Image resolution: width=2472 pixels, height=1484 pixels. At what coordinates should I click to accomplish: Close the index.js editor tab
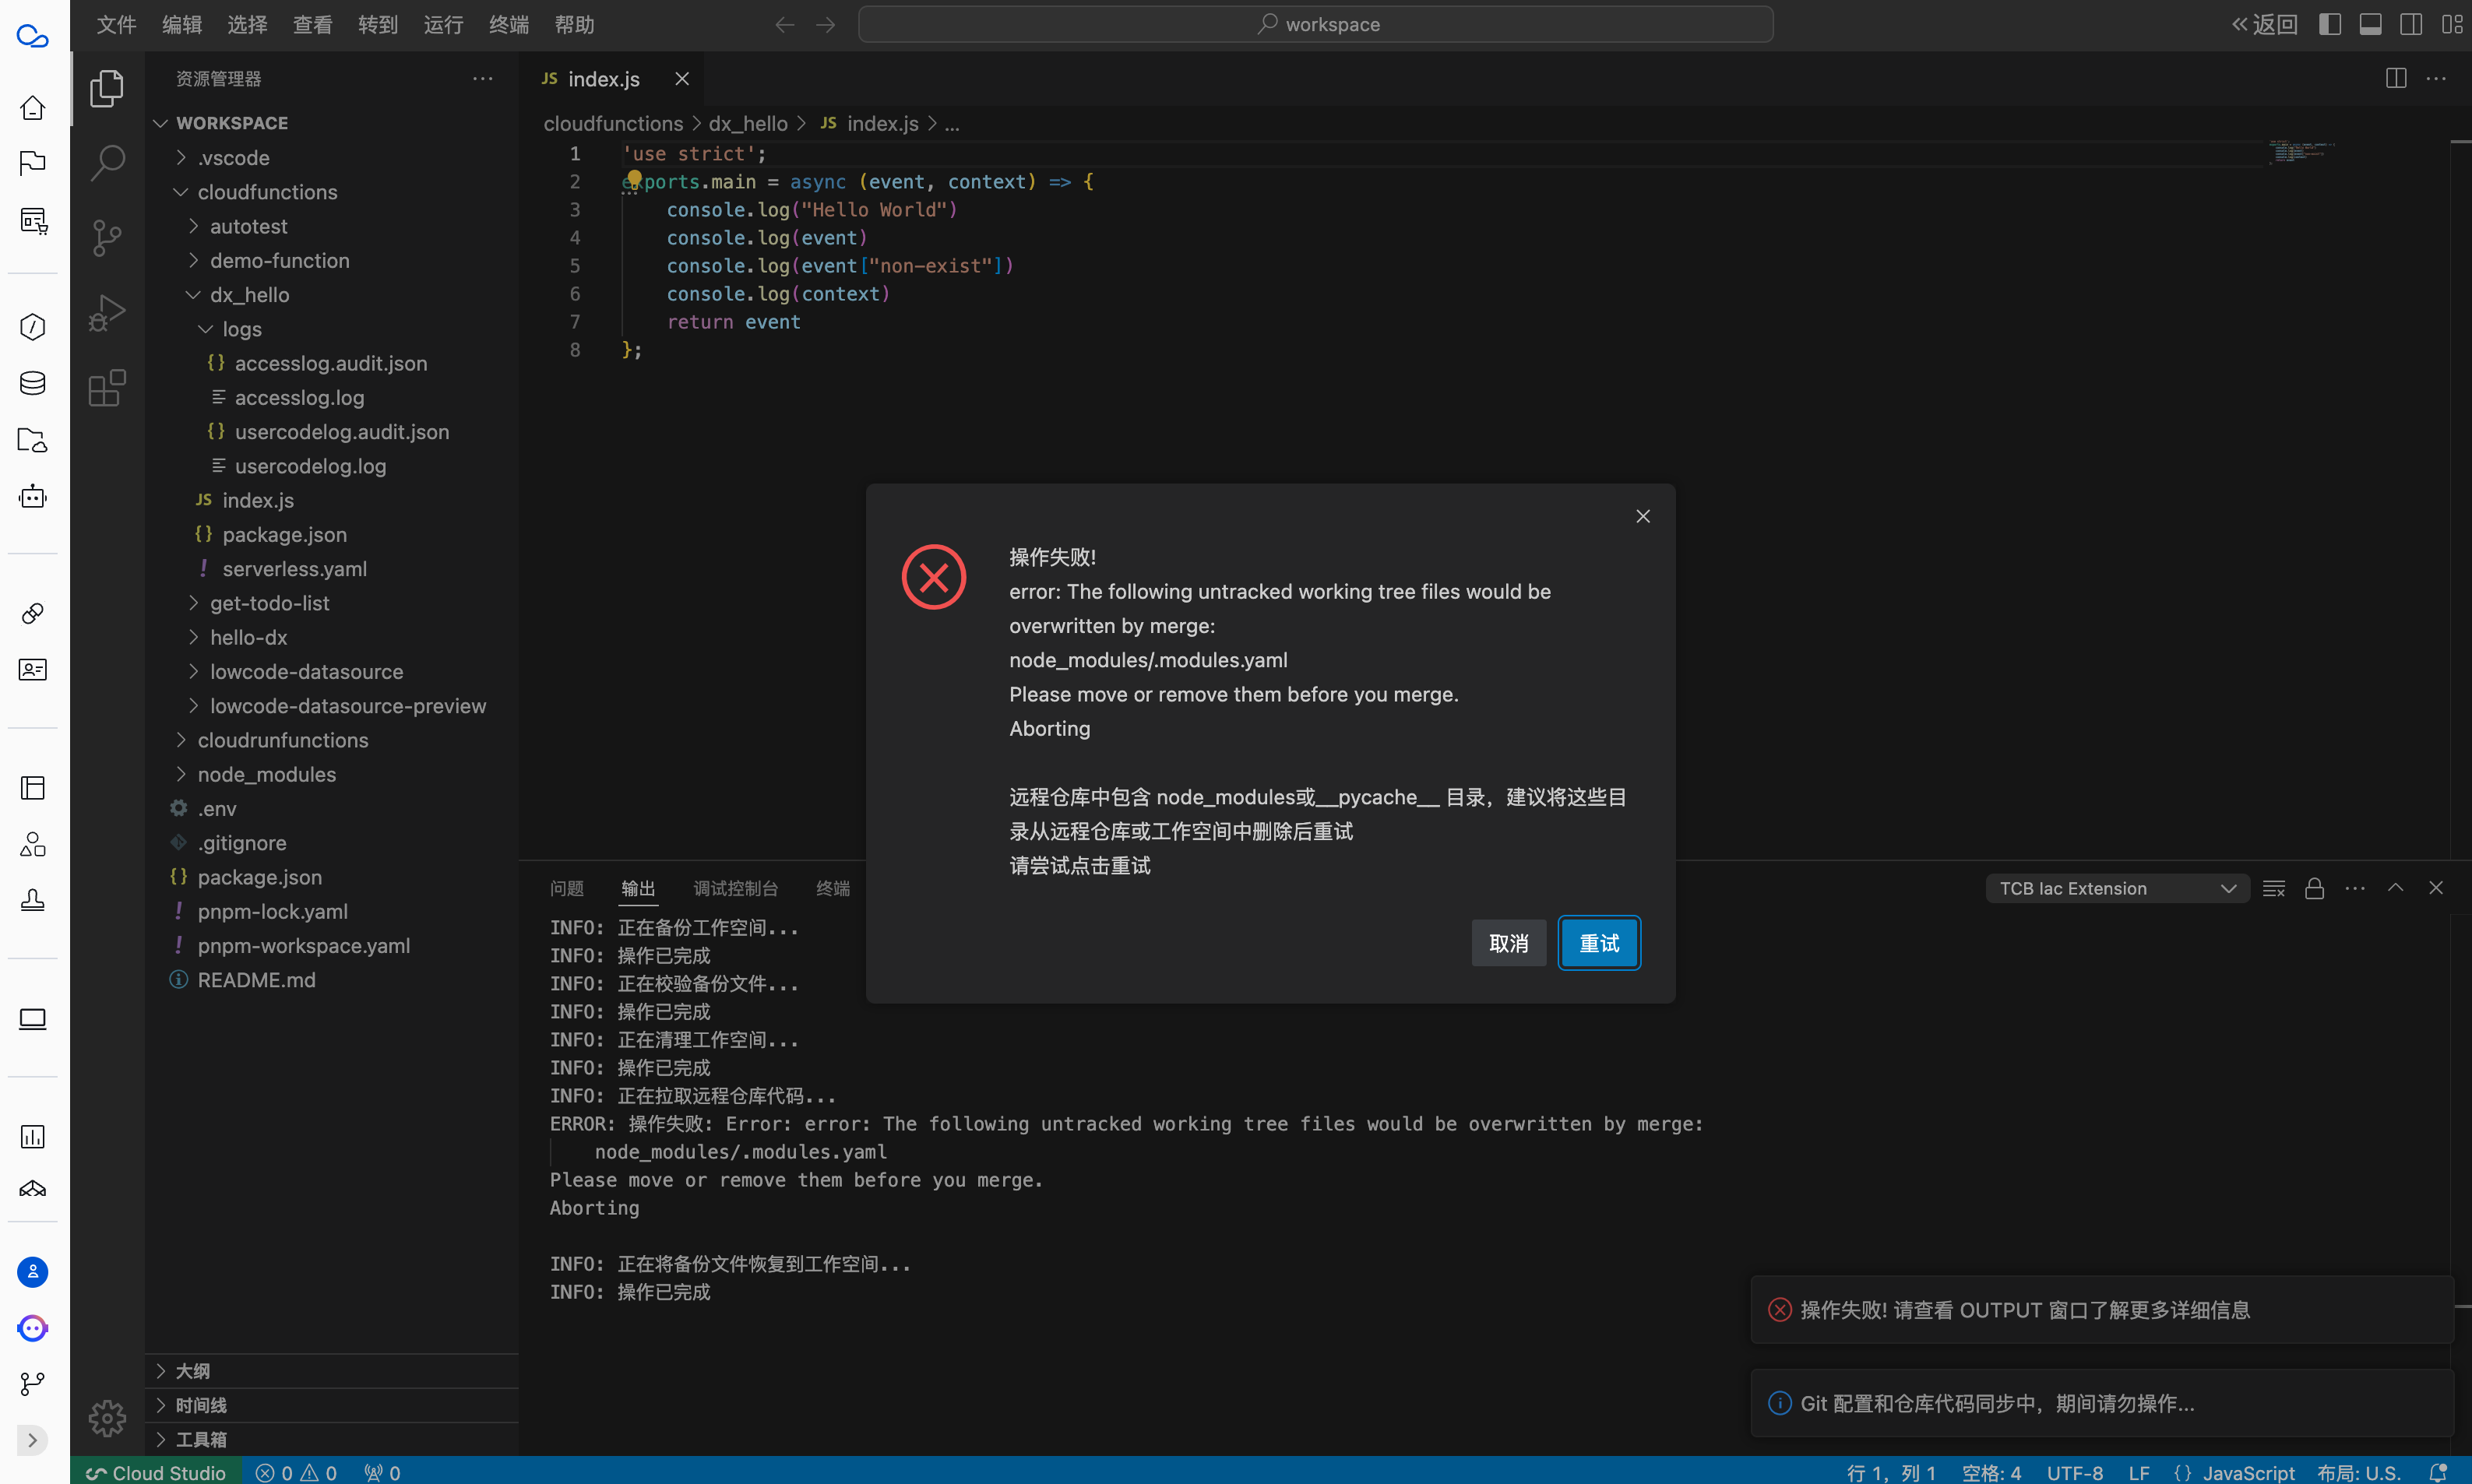pos(682,78)
